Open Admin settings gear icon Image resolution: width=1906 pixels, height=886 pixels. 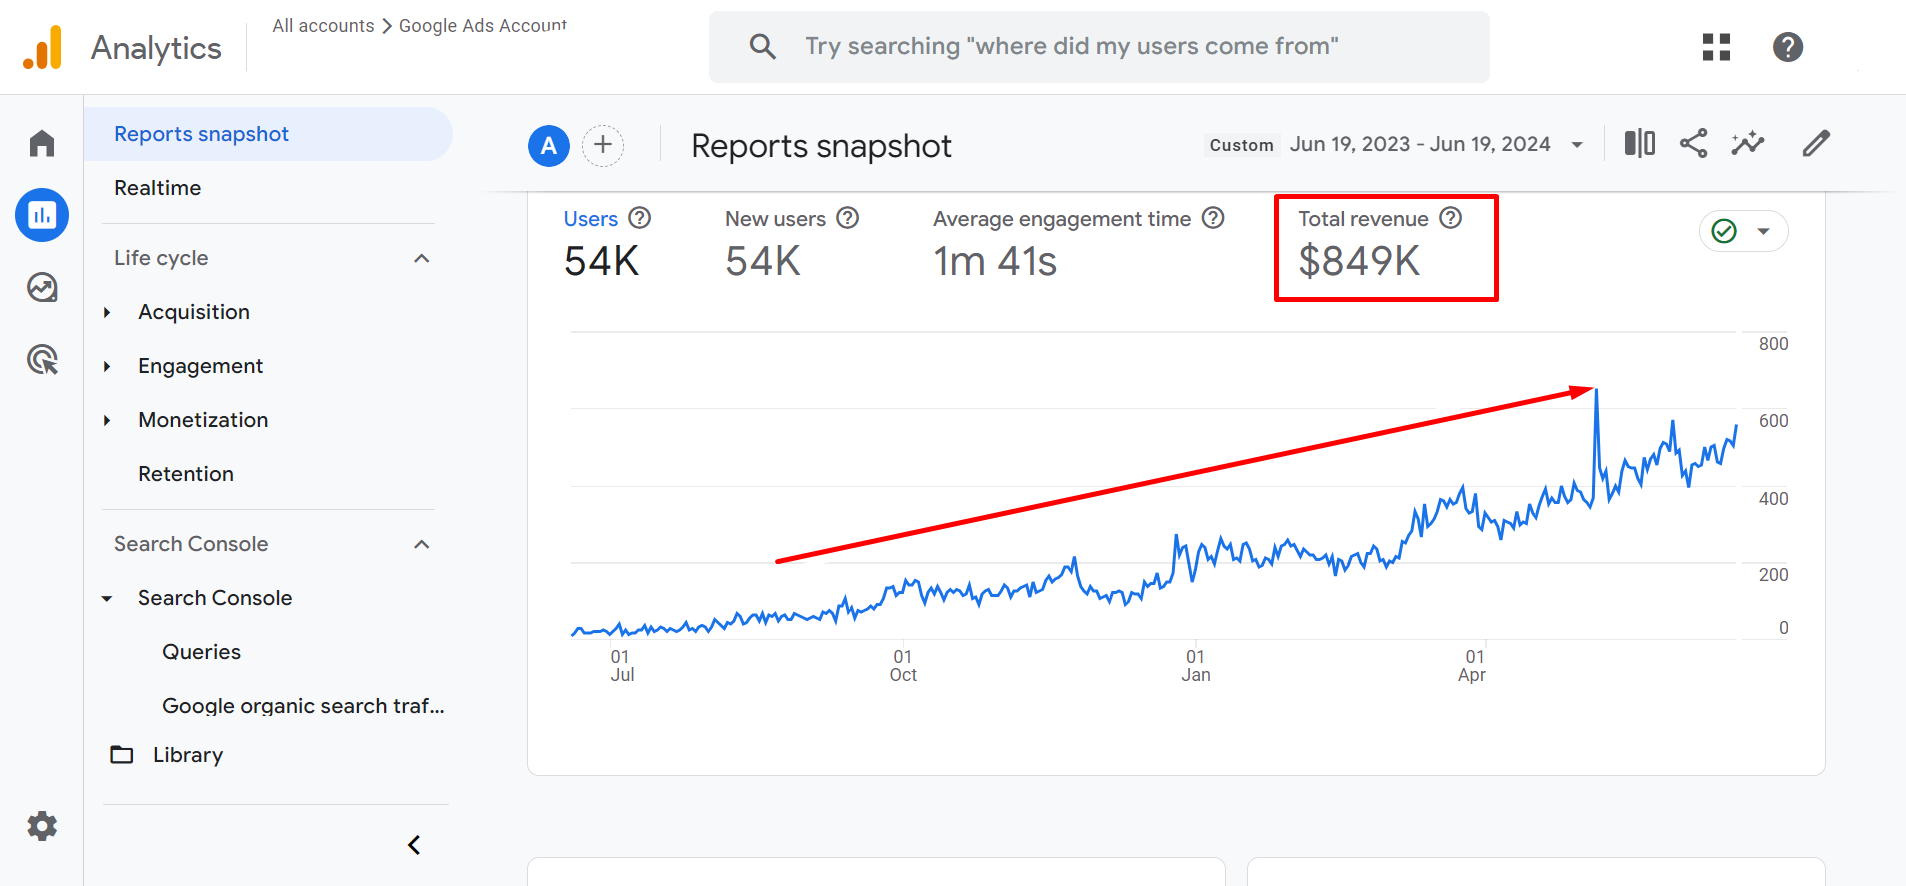click(x=42, y=826)
